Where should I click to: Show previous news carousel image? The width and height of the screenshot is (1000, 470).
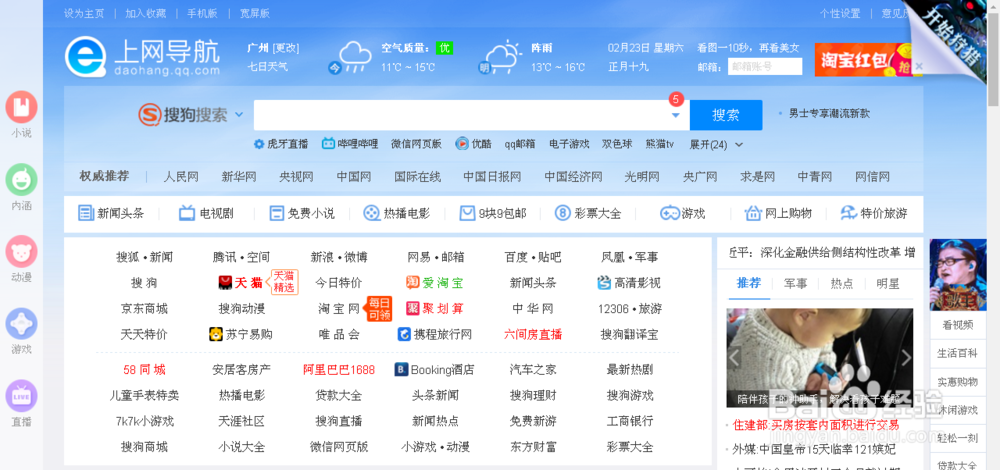[x=734, y=358]
